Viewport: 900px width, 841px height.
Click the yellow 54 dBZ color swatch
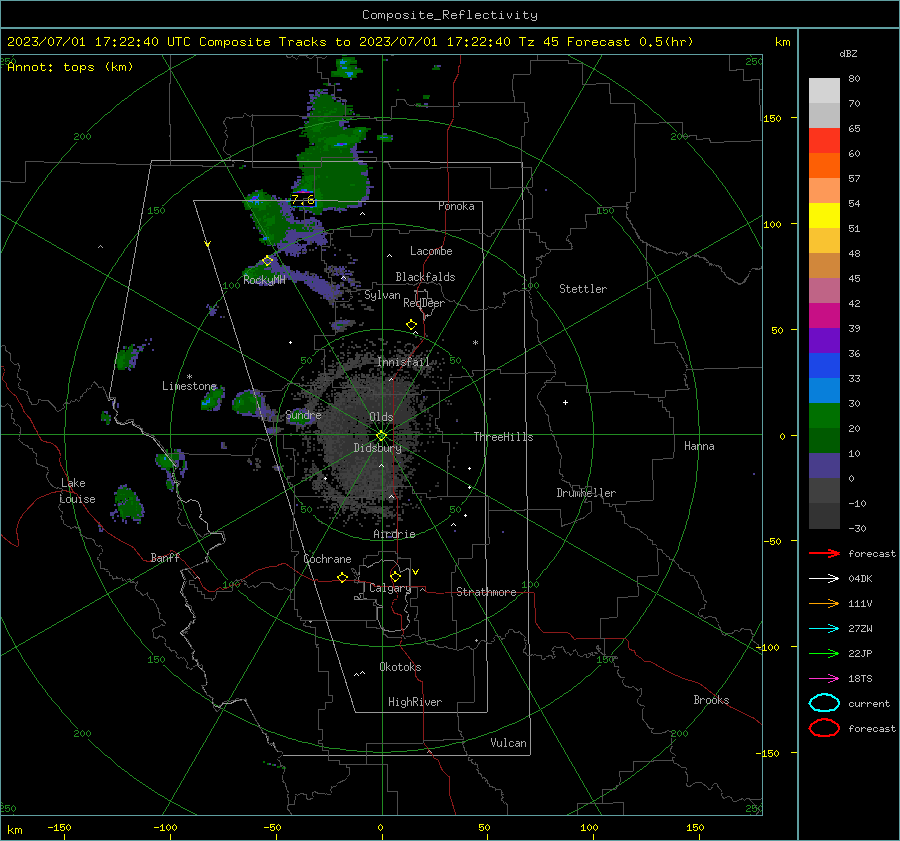824,215
